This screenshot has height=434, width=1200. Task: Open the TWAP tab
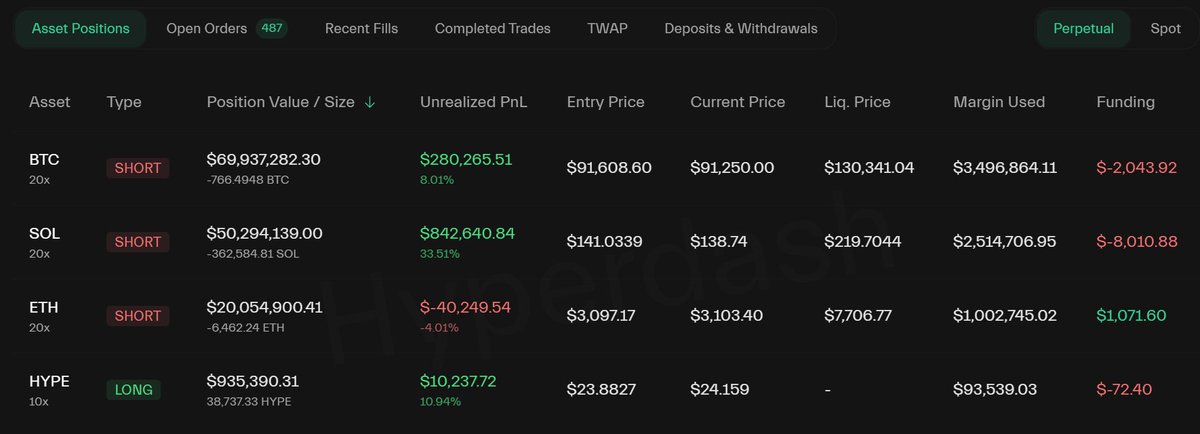(607, 28)
